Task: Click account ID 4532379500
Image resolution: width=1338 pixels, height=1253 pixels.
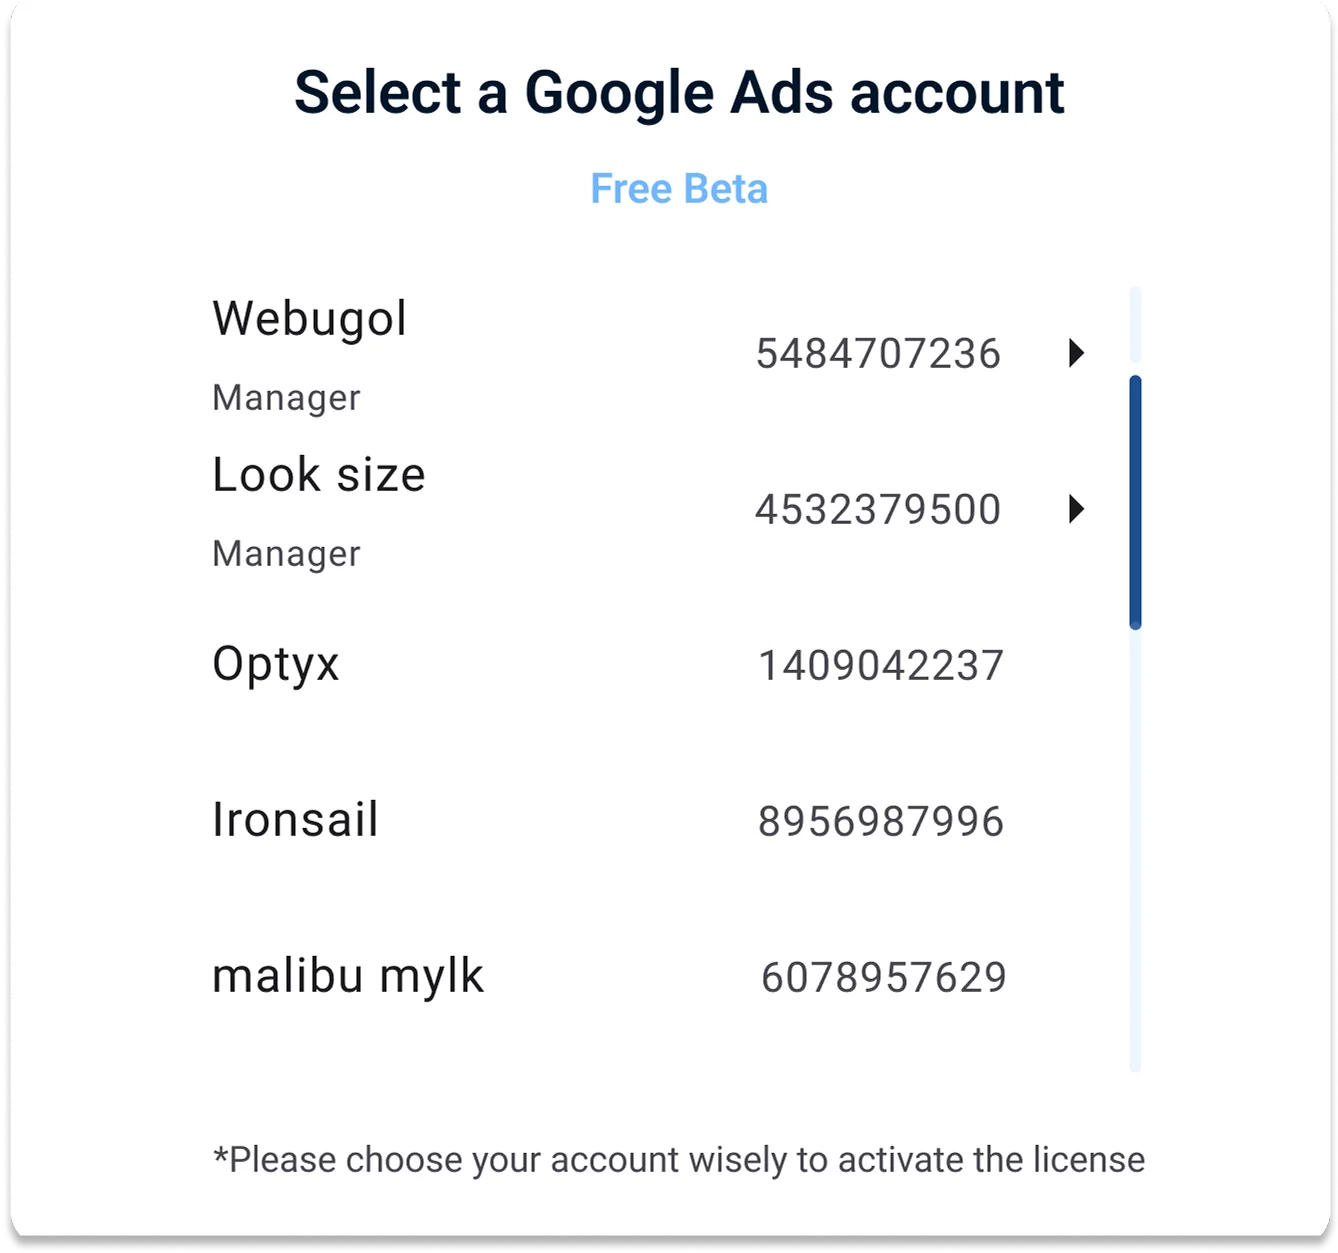Action: (878, 510)
